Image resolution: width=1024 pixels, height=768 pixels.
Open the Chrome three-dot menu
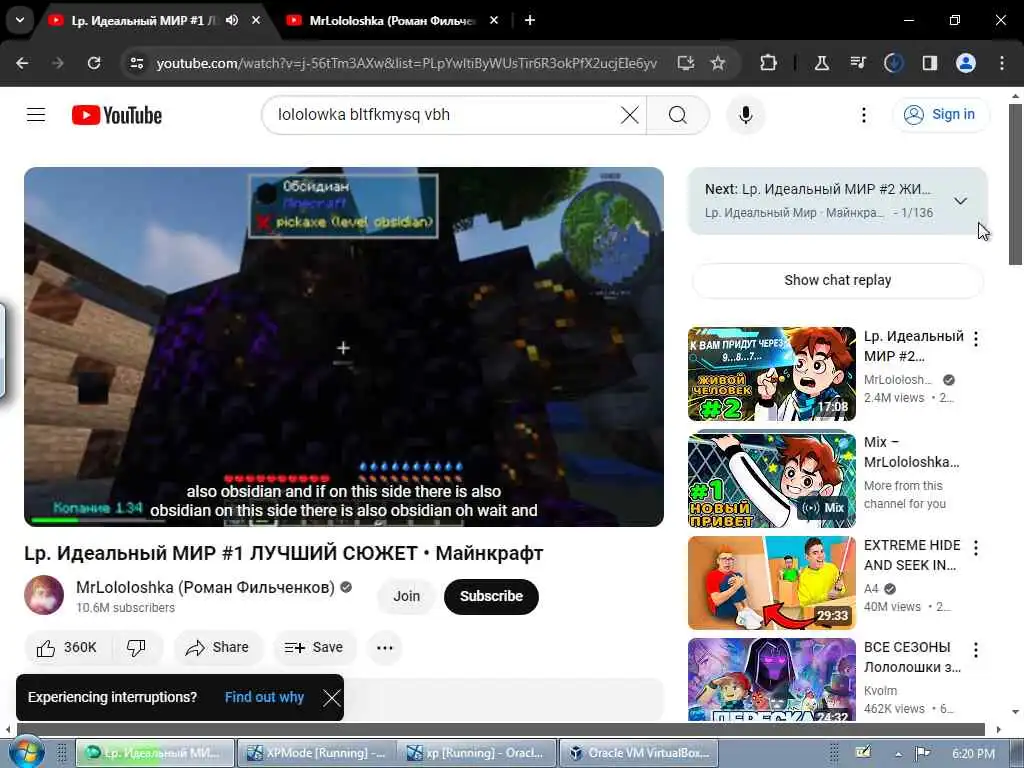[1002, 63]
